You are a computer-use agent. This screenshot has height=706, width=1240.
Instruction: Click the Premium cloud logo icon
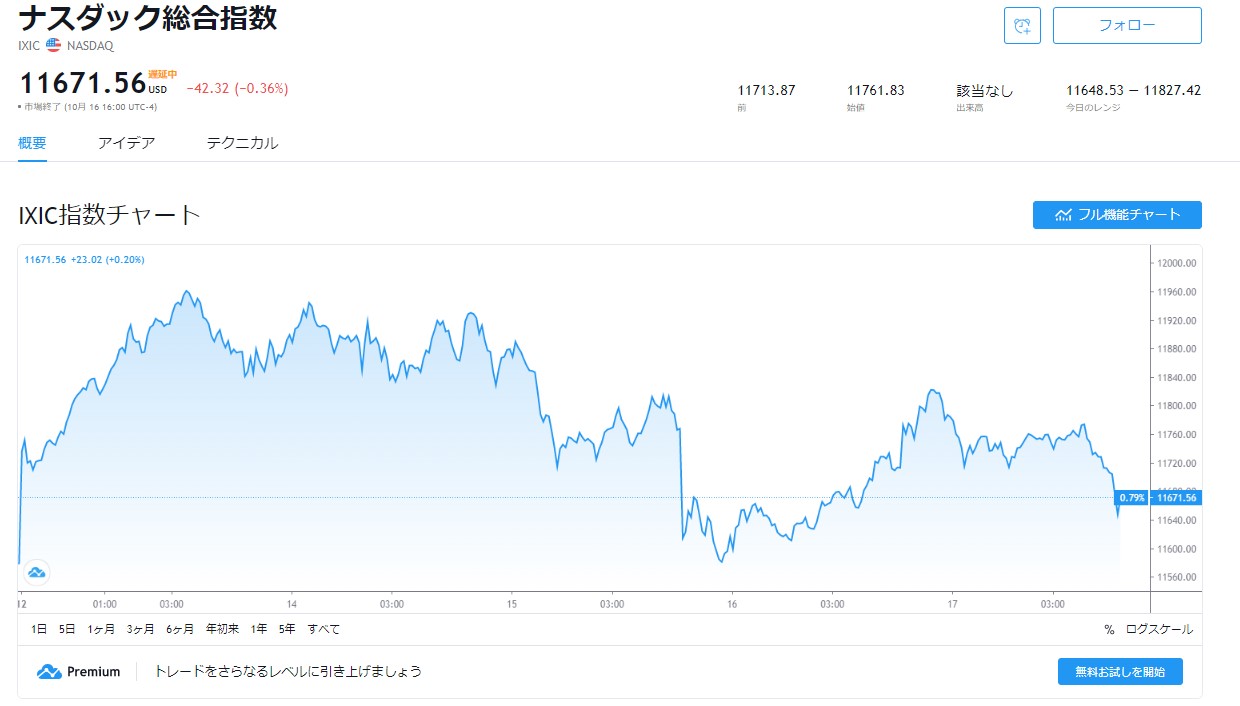(49, 672)
